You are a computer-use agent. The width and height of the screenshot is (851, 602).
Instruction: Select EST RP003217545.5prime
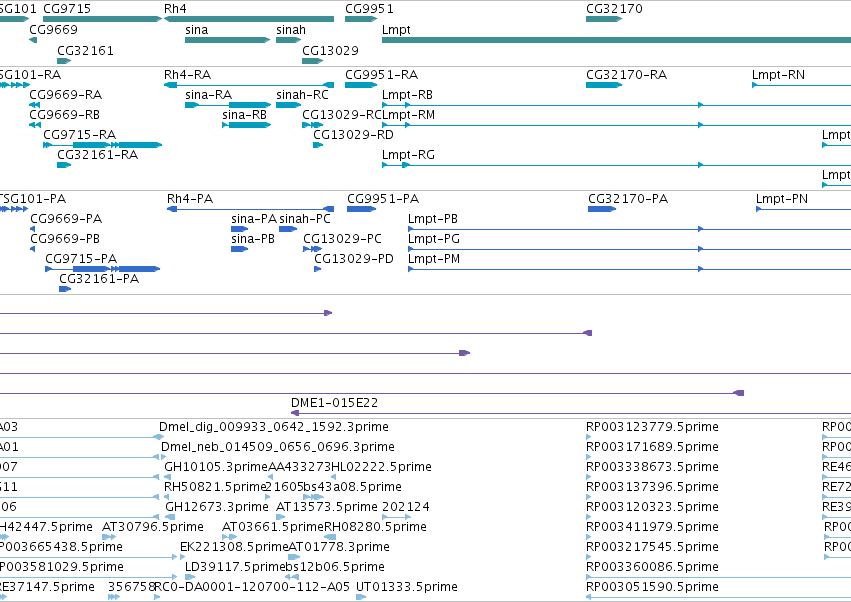(x=652, y=547)
